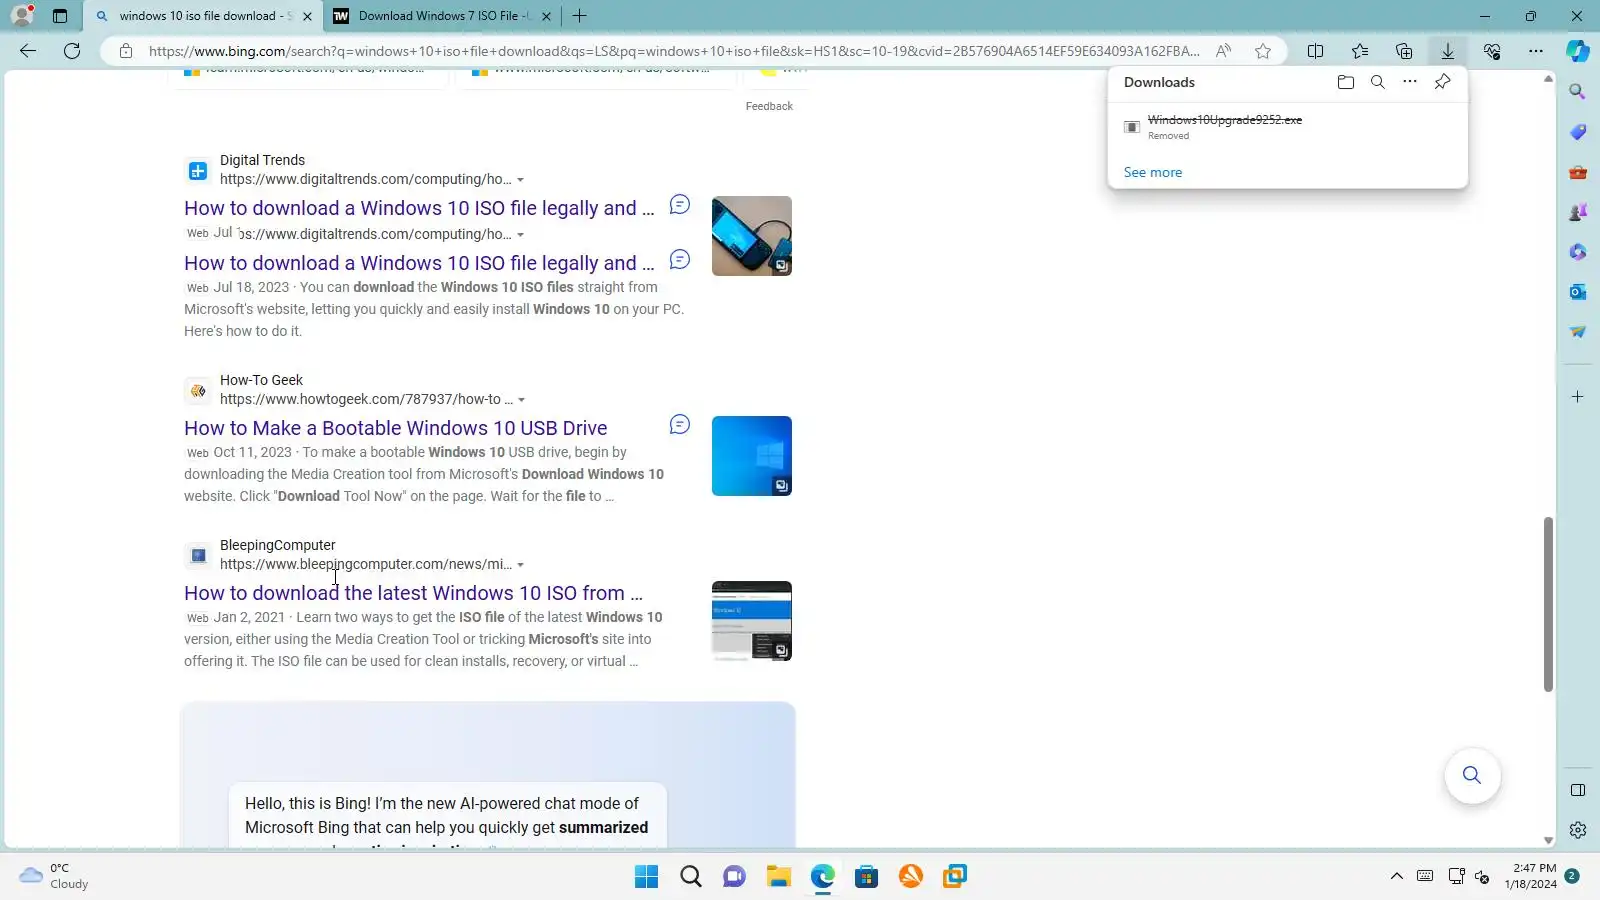
Task: Open more options in the Downloads panel
Action: [1410, 82]
